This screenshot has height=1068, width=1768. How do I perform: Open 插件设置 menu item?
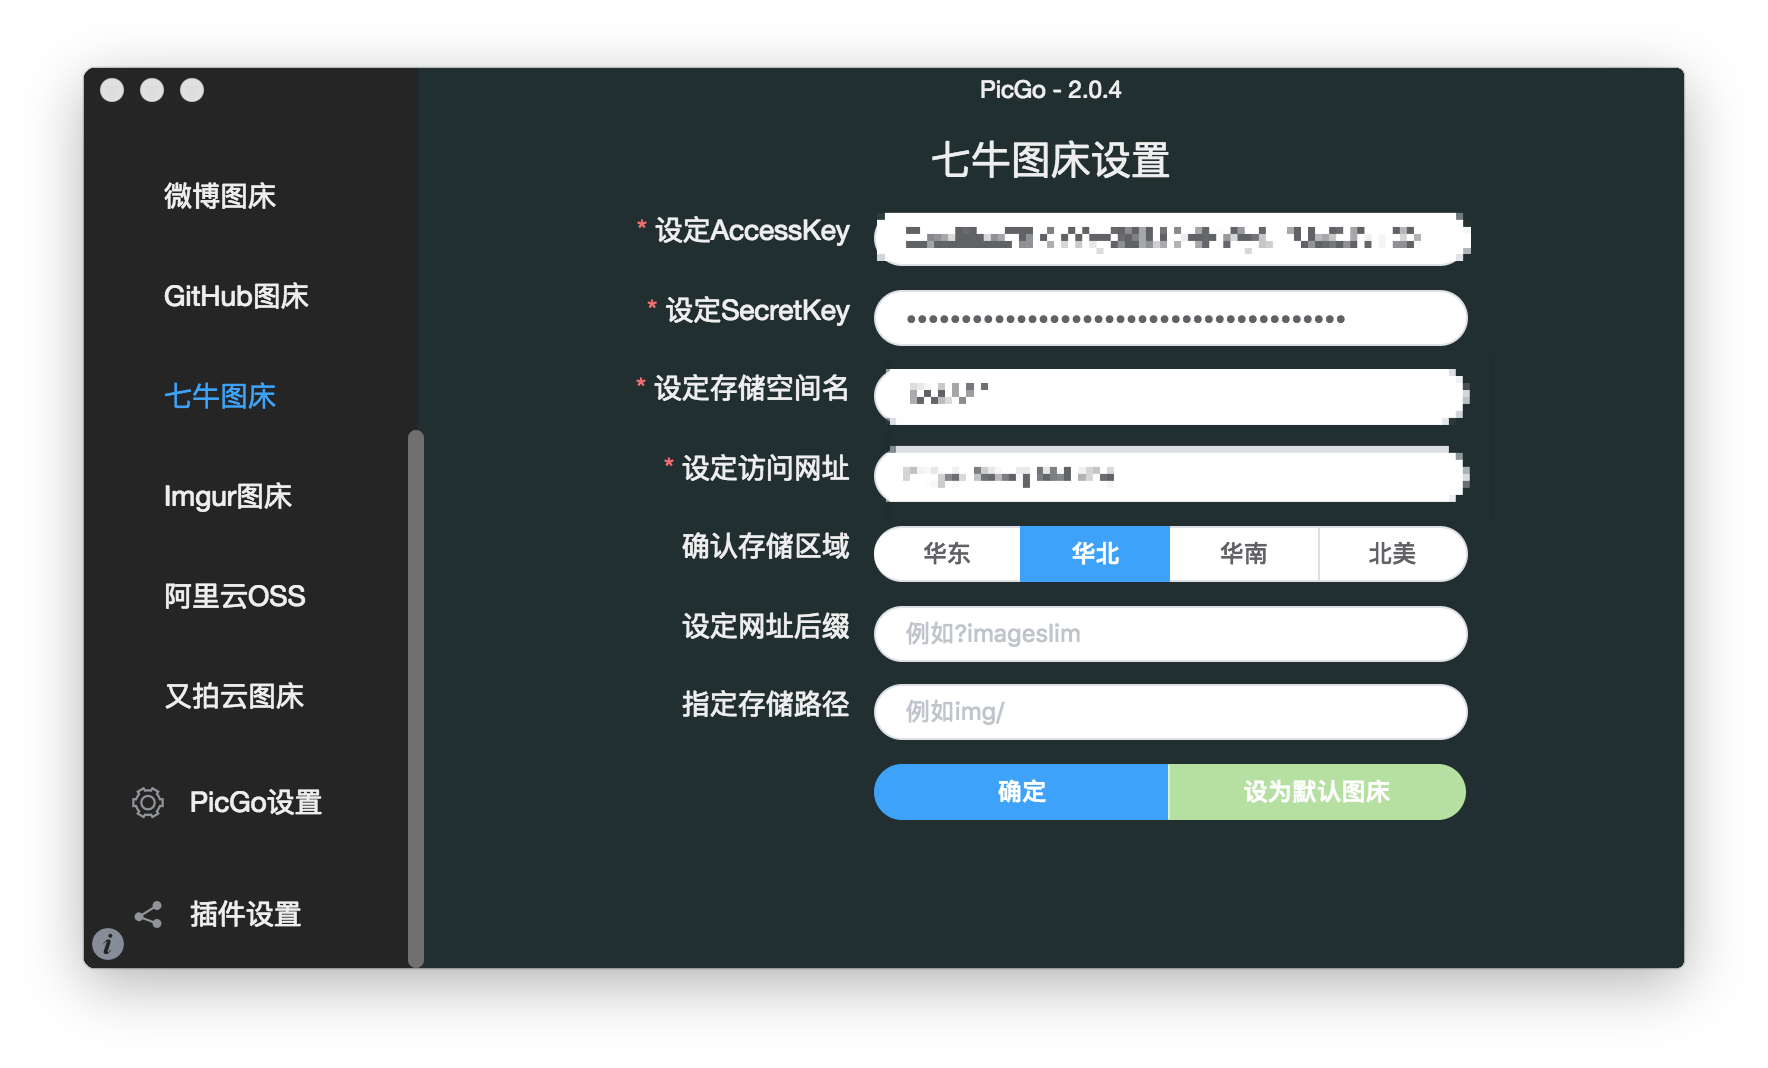point(246,914)
